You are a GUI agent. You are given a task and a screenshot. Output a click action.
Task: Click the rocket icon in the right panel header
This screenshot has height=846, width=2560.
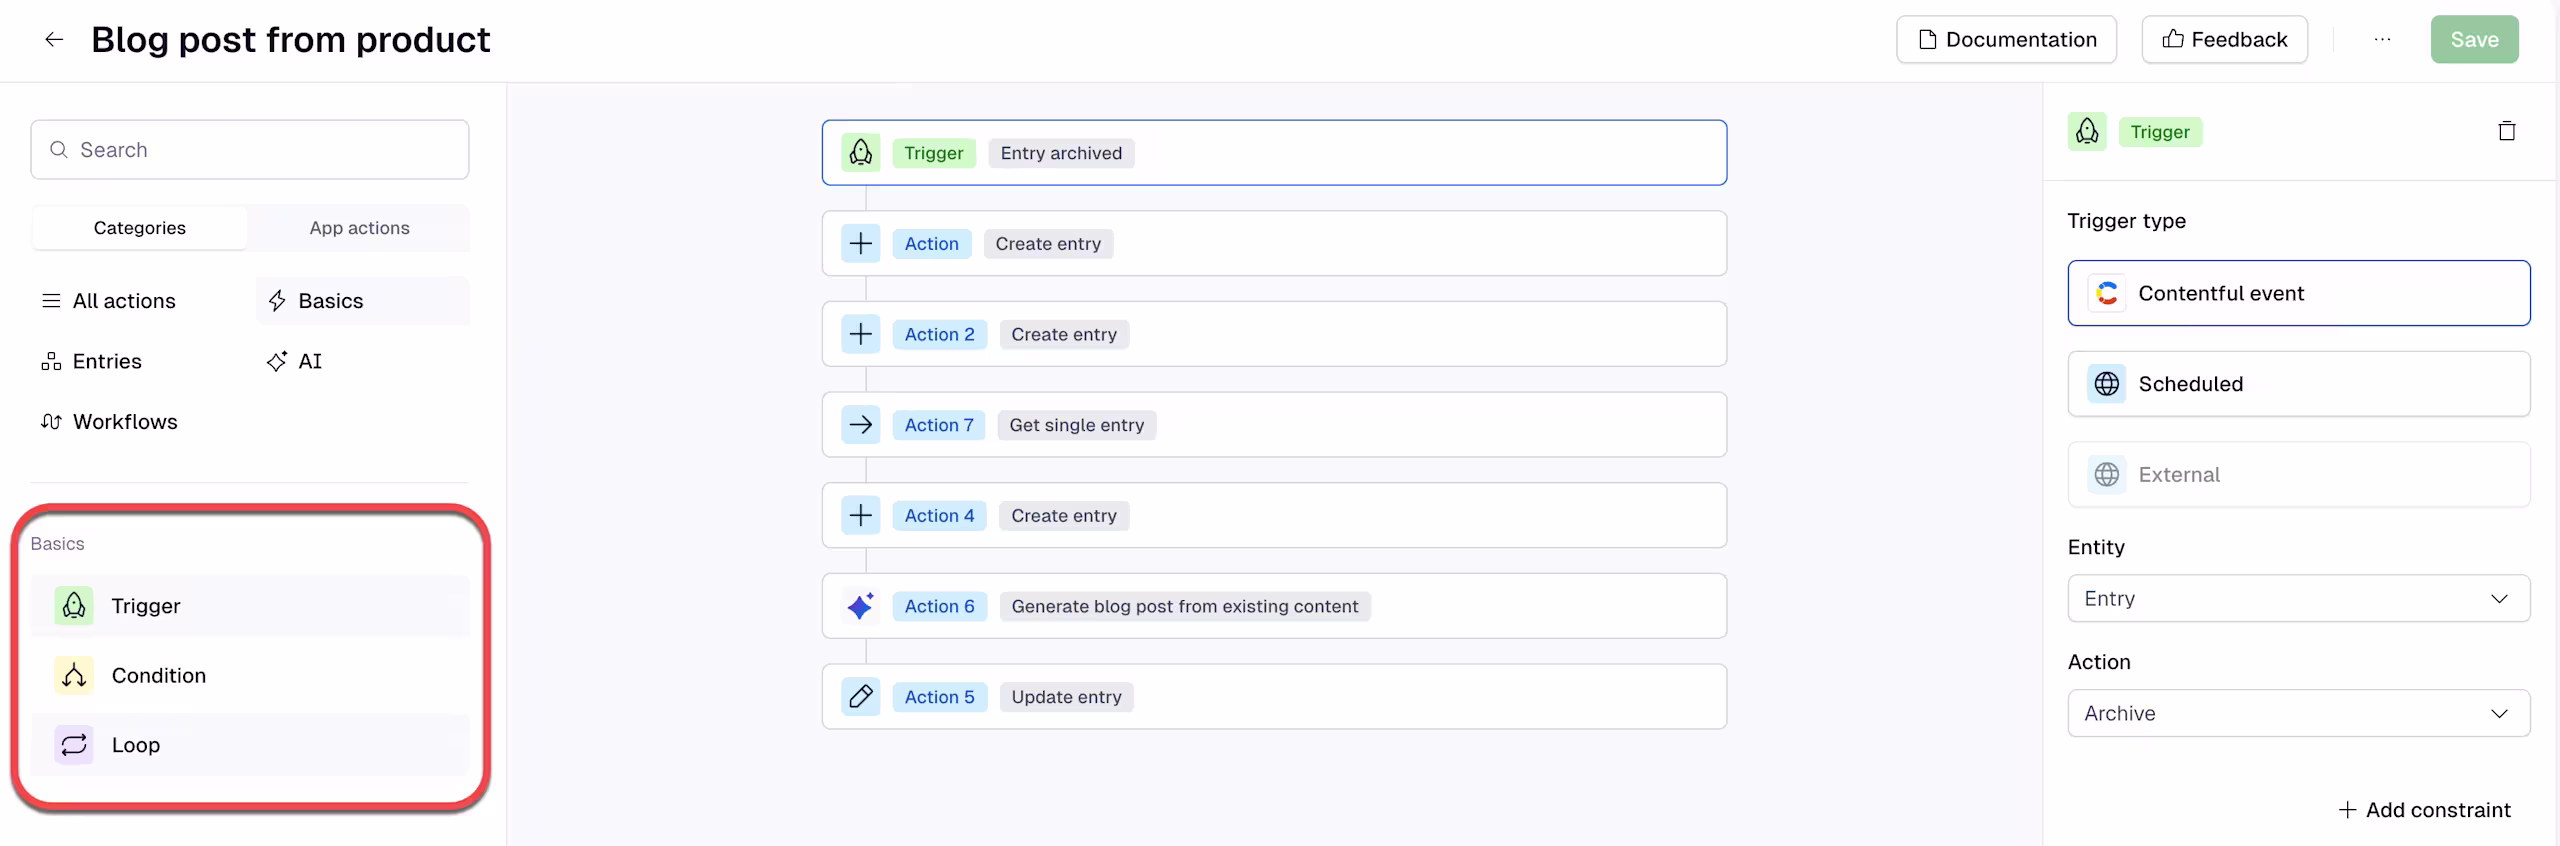(2087, 132)
